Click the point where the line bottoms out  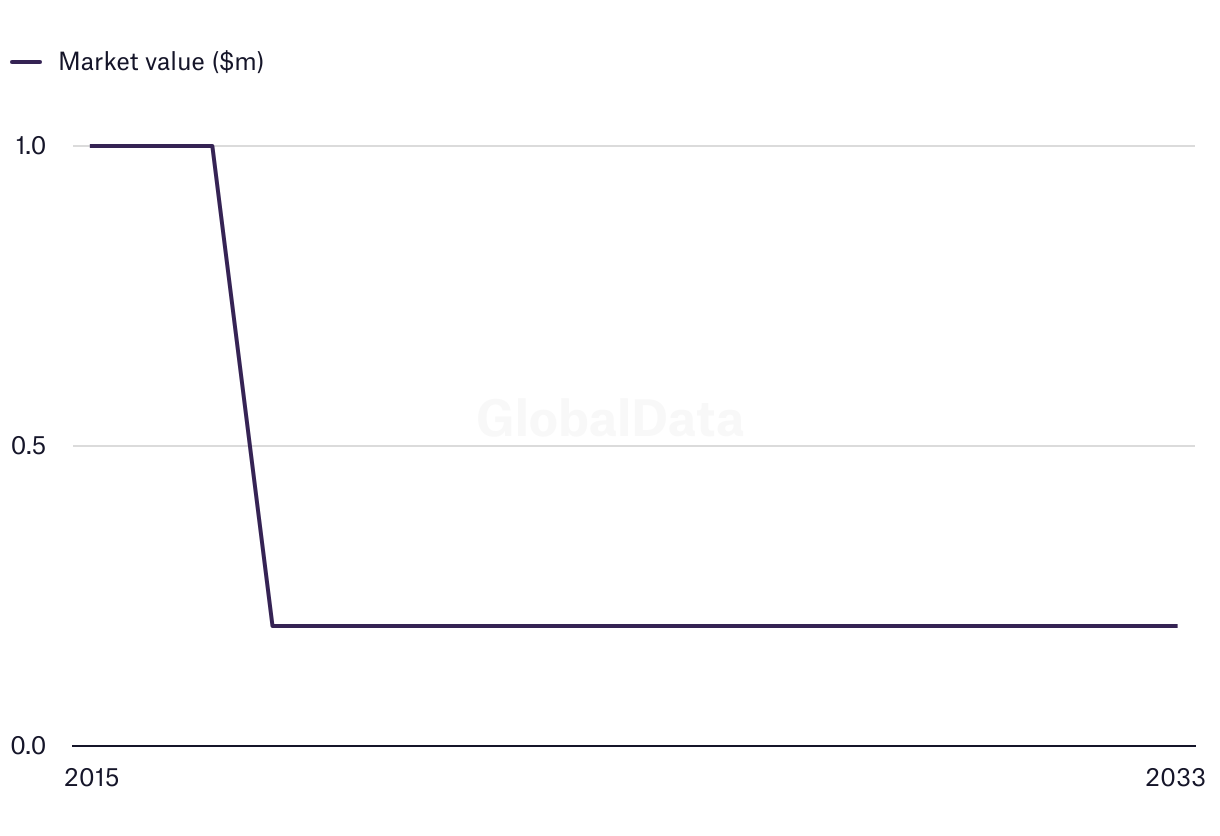click(x=272, y=626)
